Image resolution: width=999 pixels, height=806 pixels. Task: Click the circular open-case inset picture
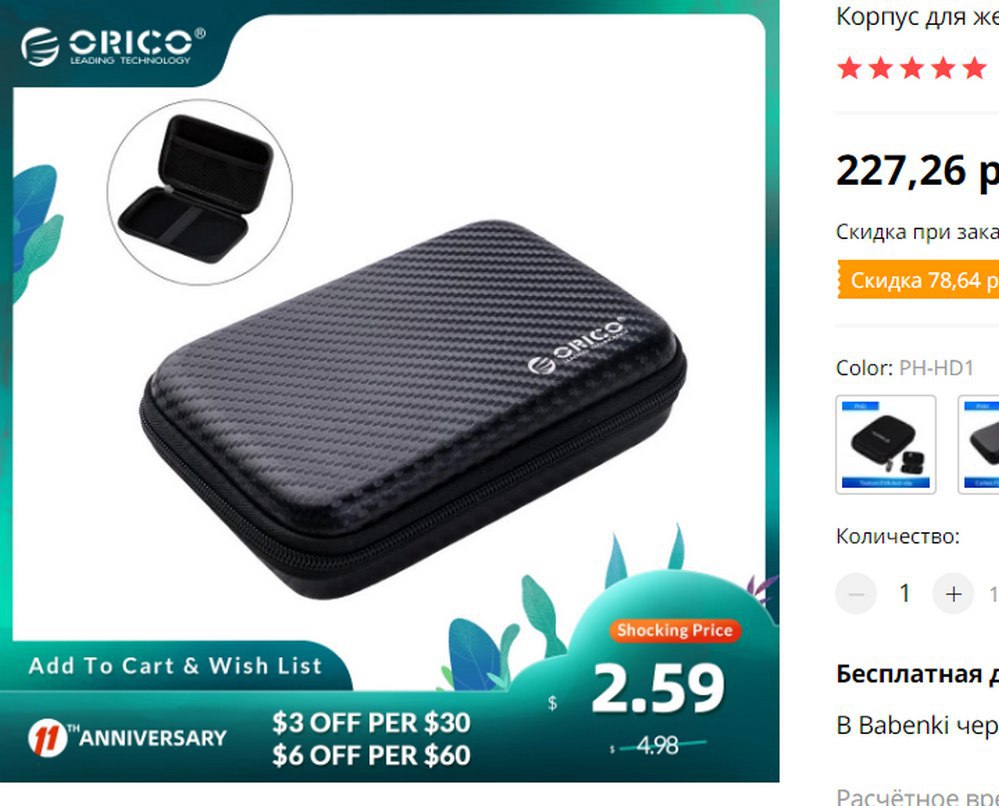199,192
